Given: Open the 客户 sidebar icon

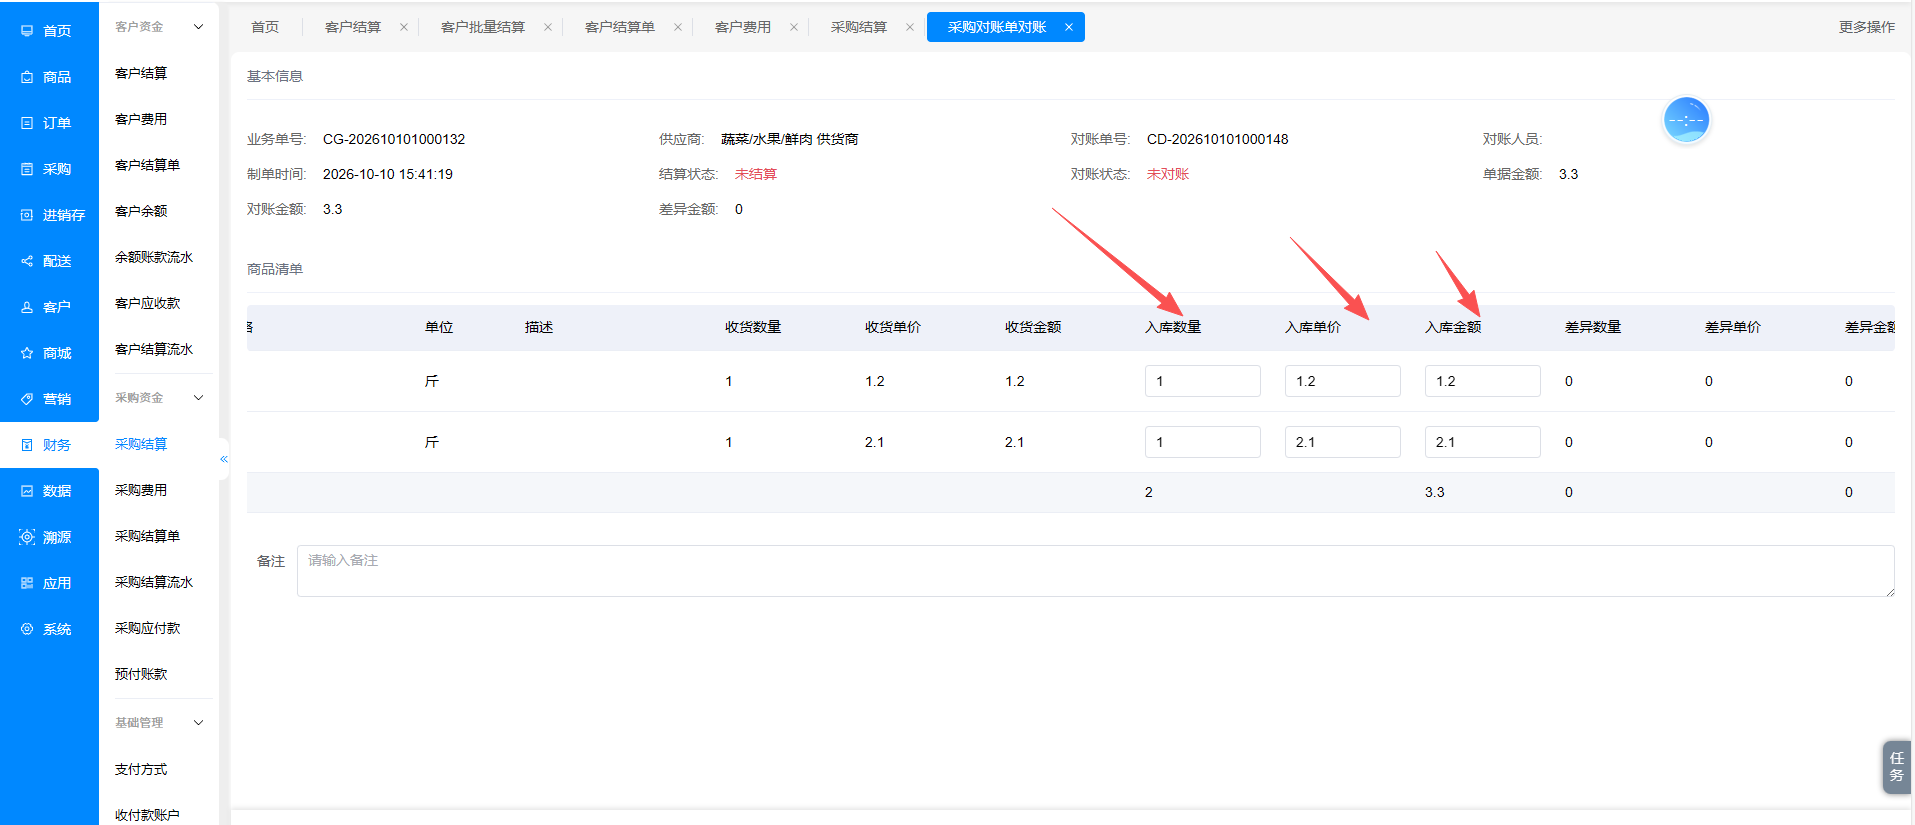Looking at the screenshot, I should [x=27, y=307].
